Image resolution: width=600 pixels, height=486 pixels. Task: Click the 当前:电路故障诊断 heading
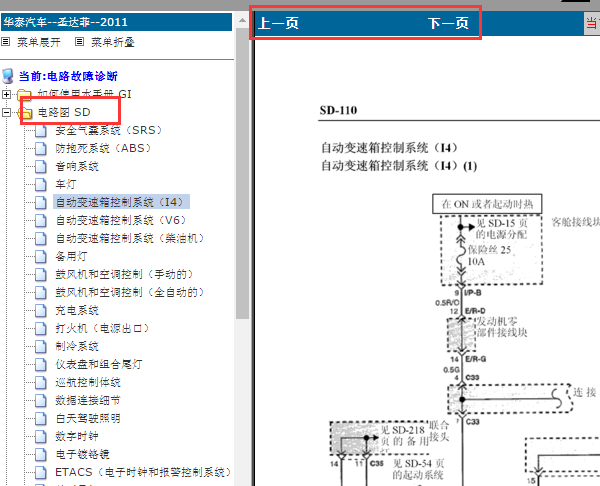click(68, 76)
